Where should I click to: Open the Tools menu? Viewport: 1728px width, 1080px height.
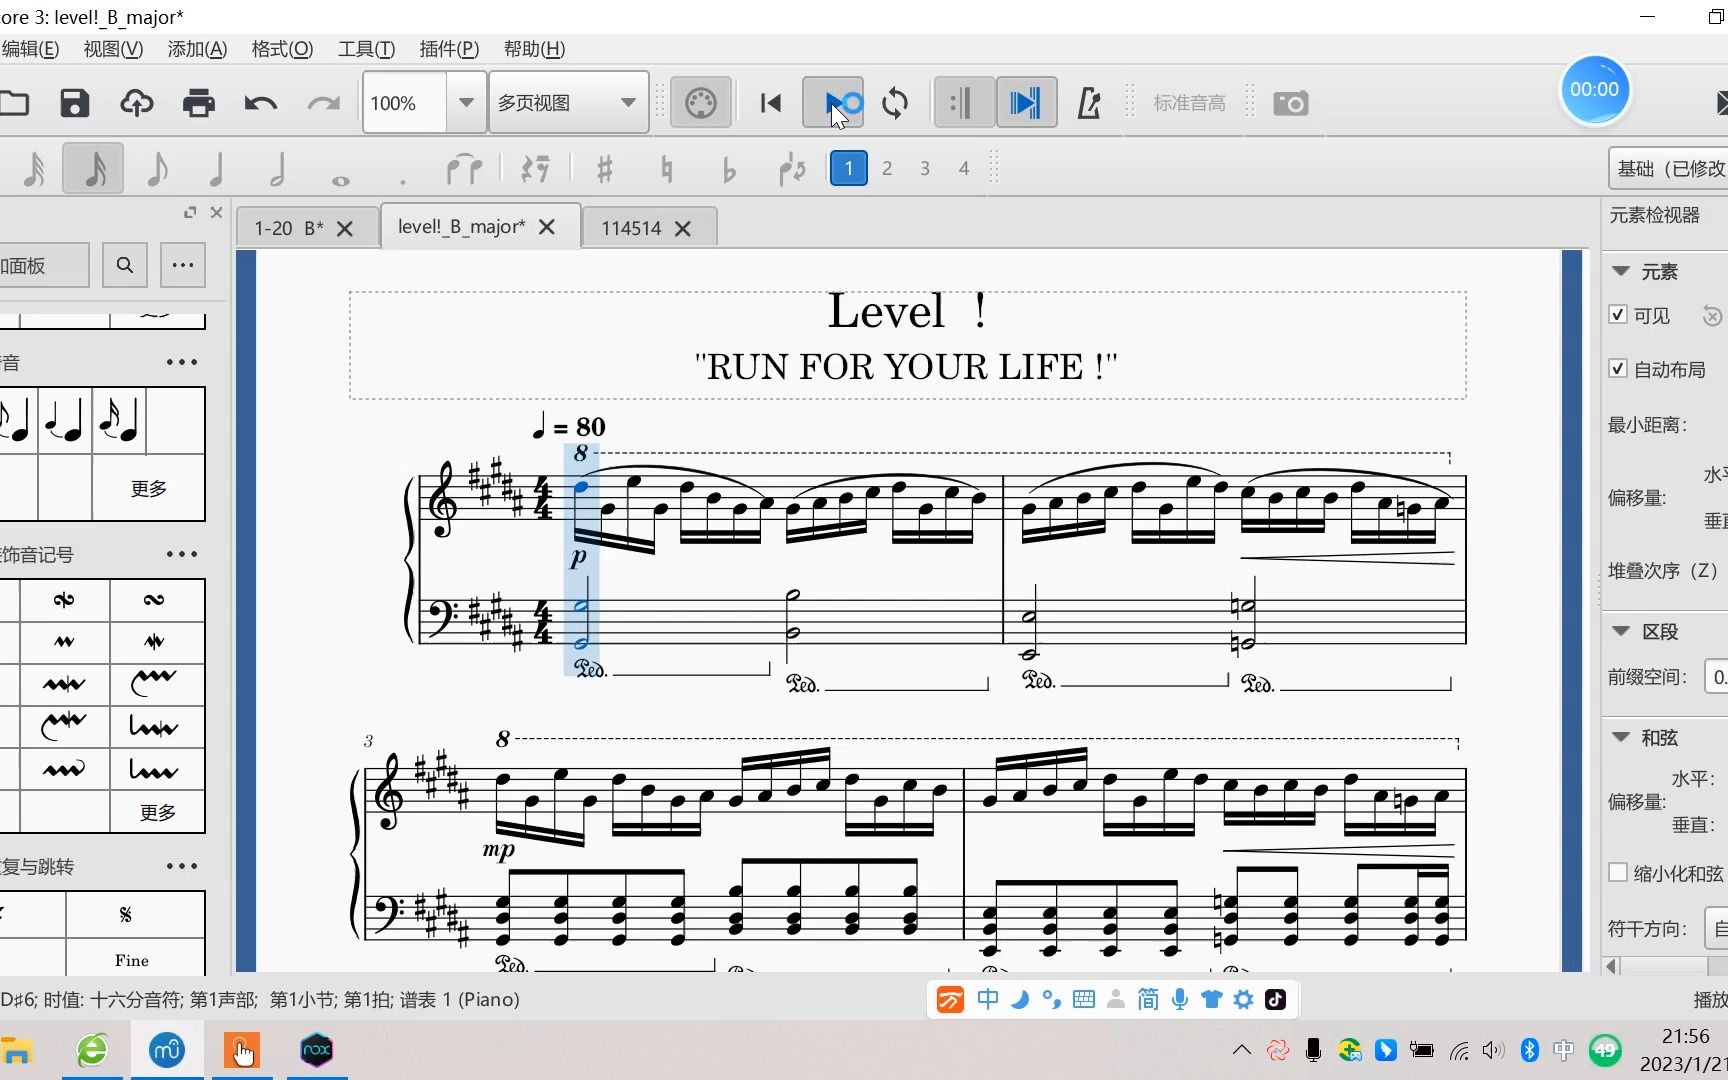366,49
